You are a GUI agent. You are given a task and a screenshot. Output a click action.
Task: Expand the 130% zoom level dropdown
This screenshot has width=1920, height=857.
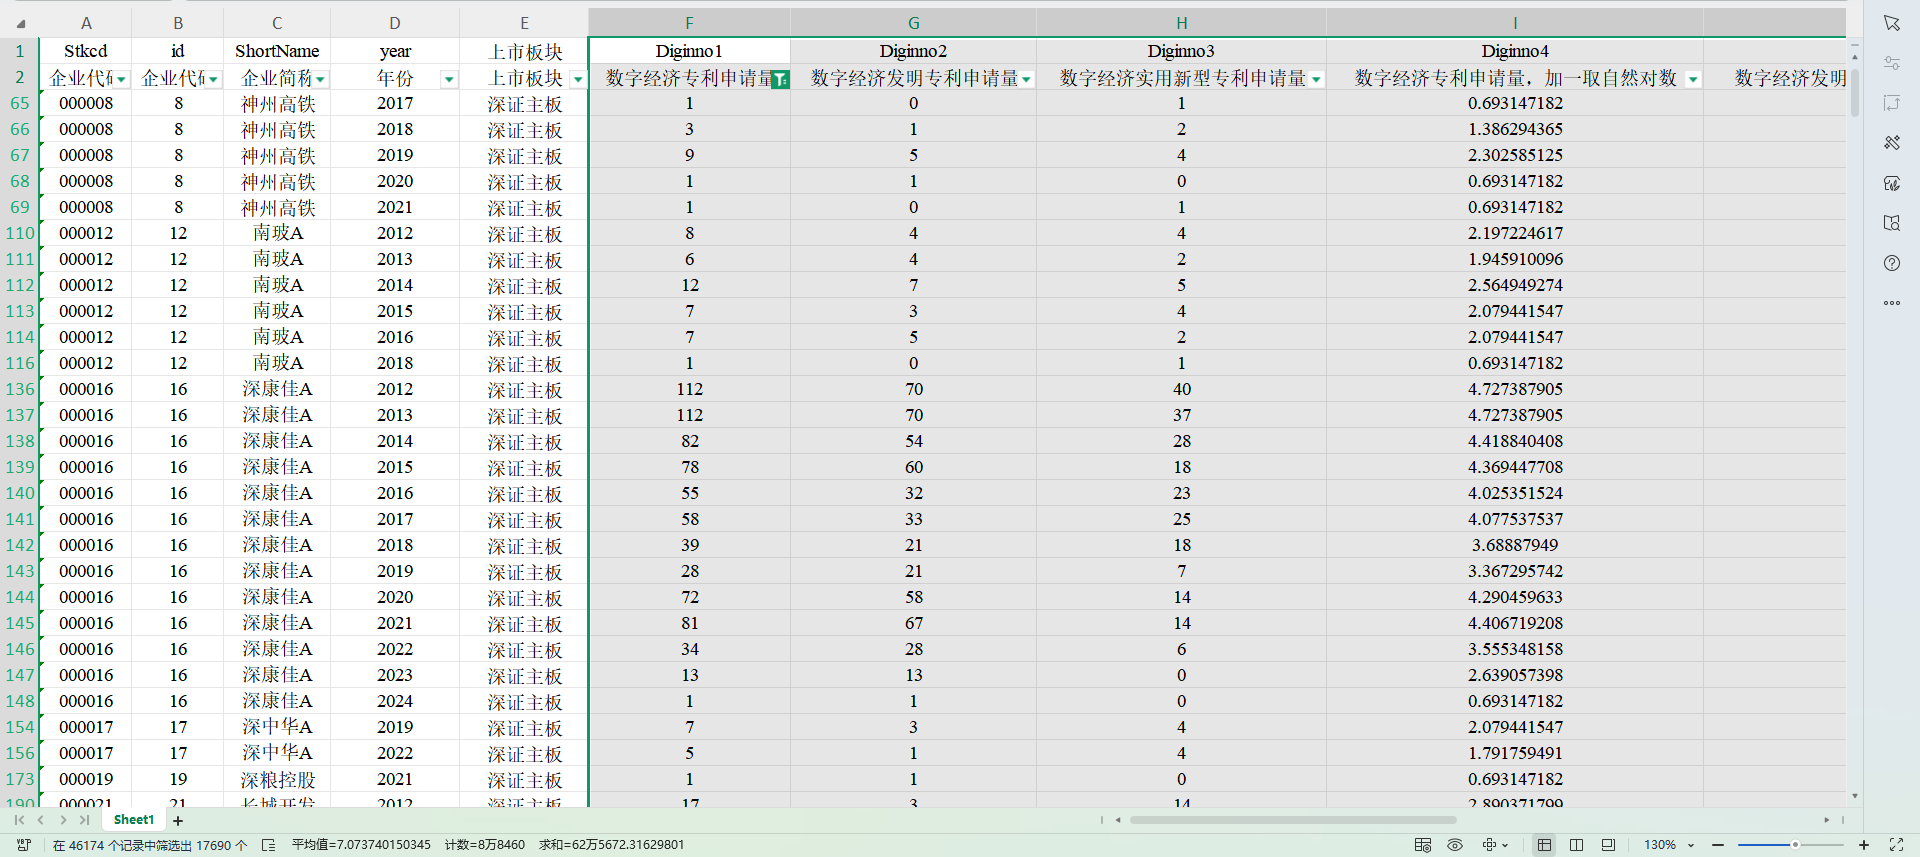point(1691,845)
